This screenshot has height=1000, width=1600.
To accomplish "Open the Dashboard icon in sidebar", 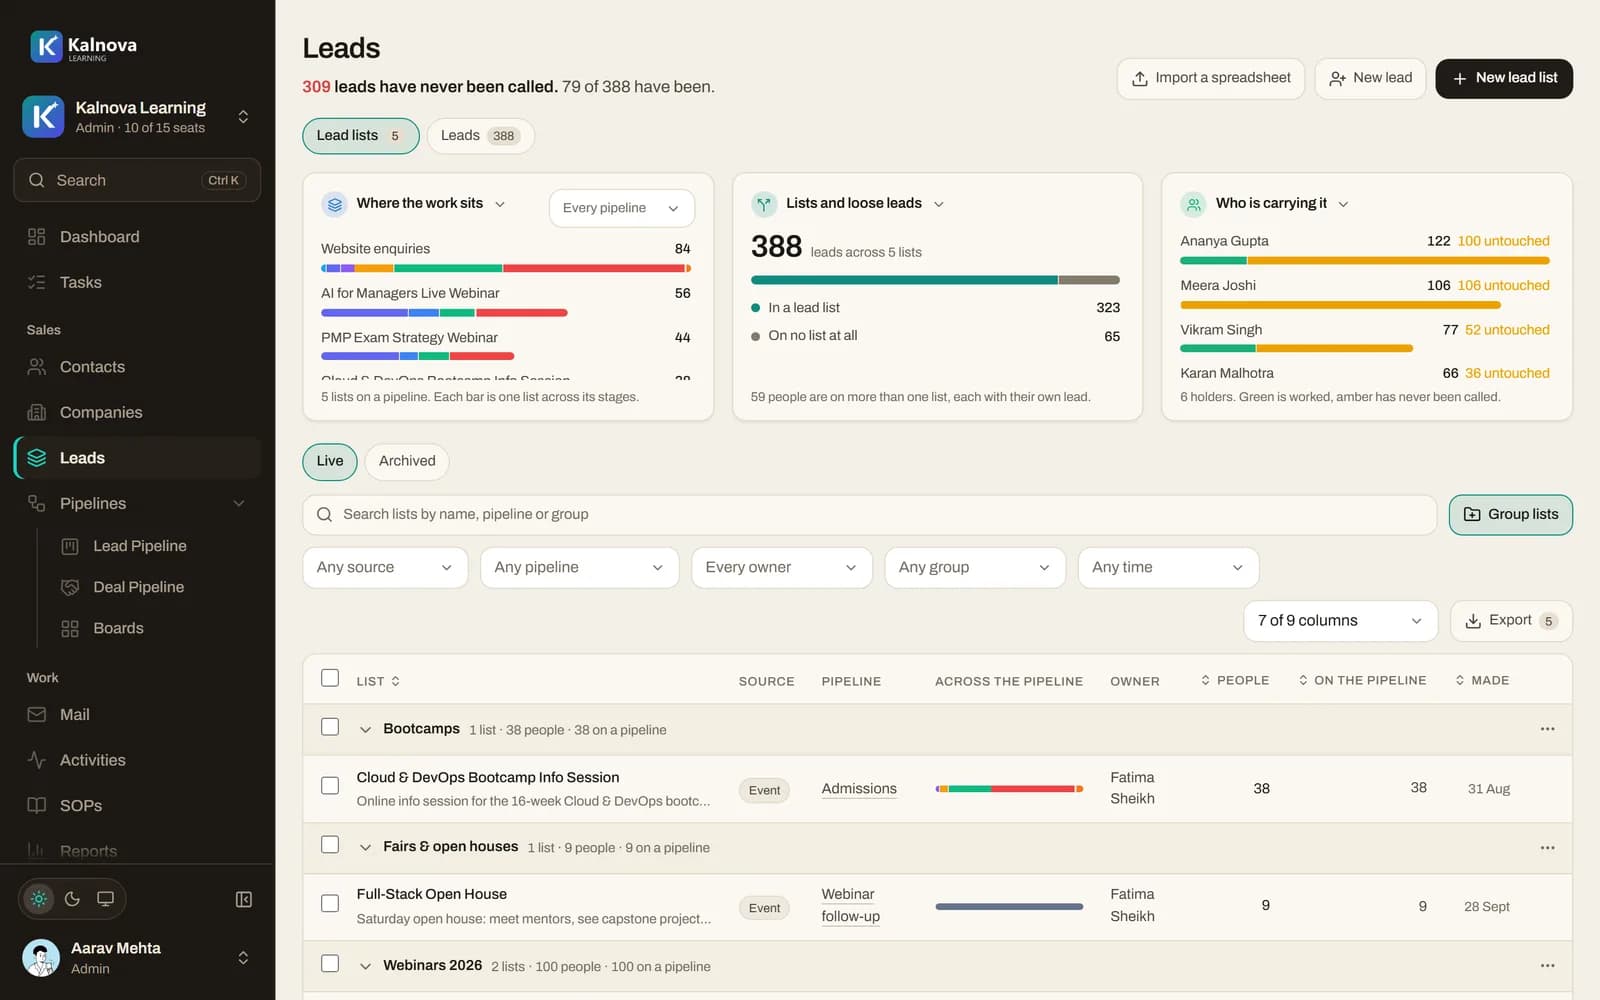I will (37, 237).
